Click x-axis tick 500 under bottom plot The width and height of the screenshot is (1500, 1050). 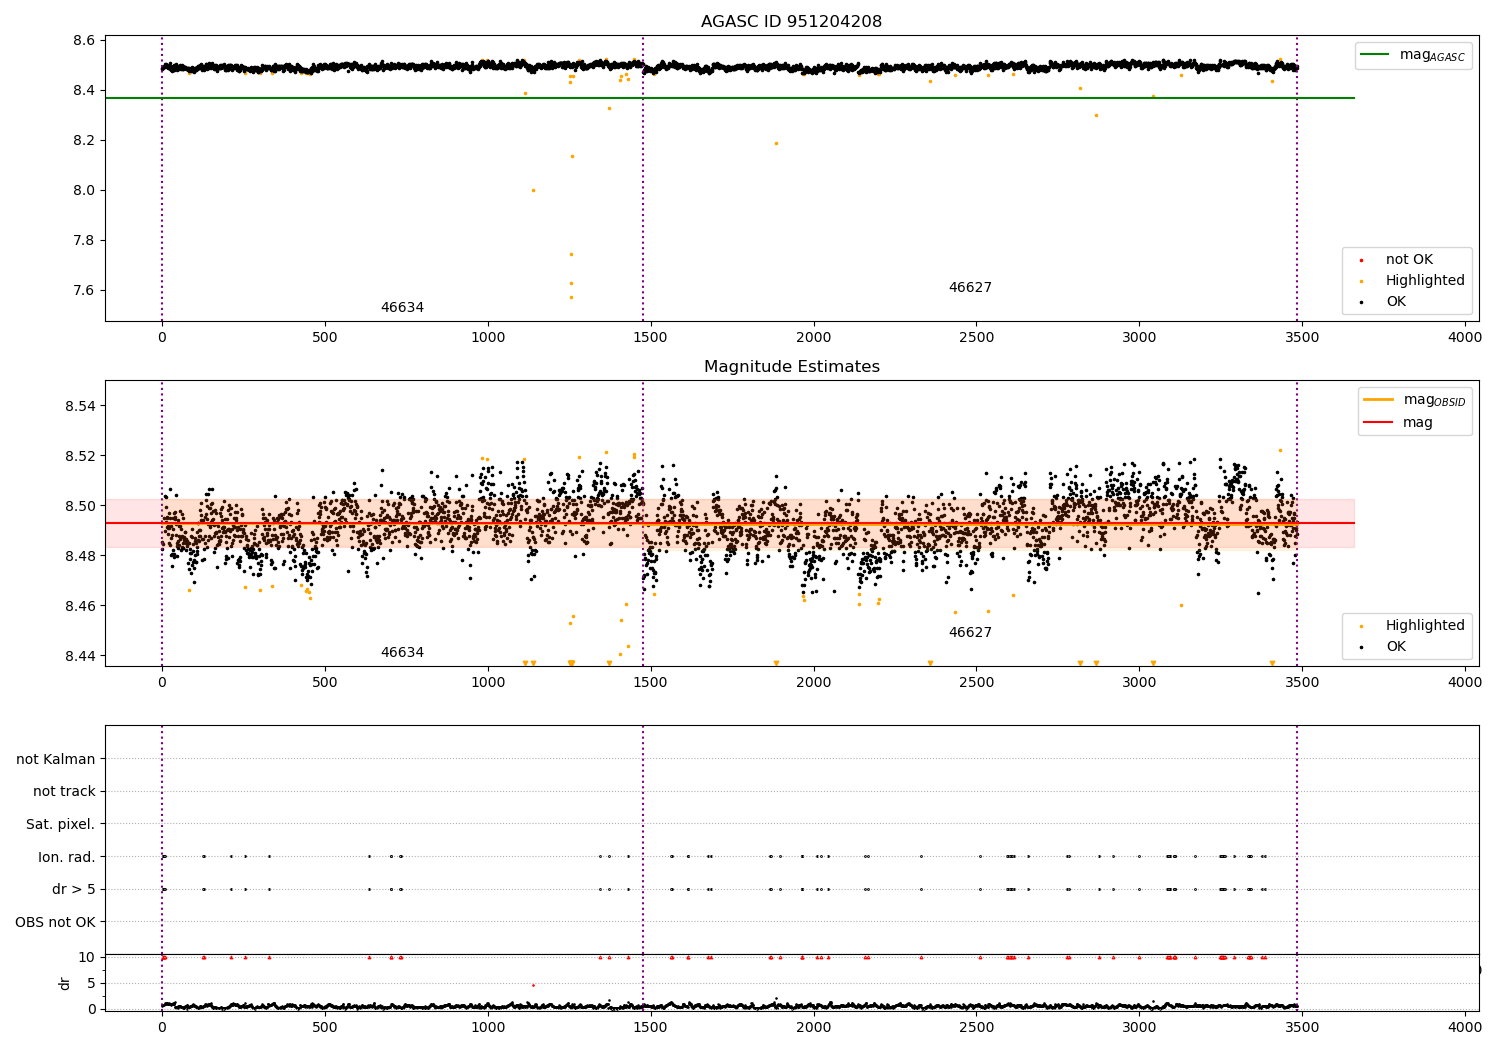pyautogui.click(x=325, y=1026)
